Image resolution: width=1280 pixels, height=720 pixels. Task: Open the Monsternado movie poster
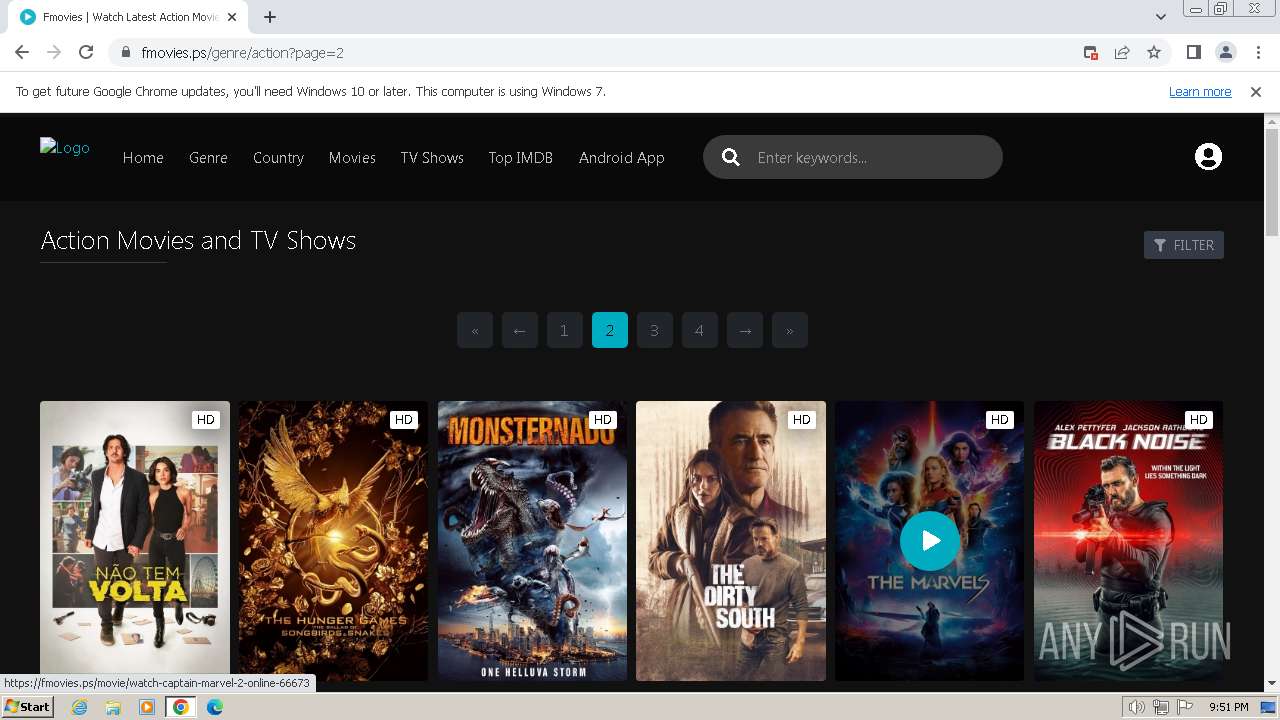pos(532,541)
